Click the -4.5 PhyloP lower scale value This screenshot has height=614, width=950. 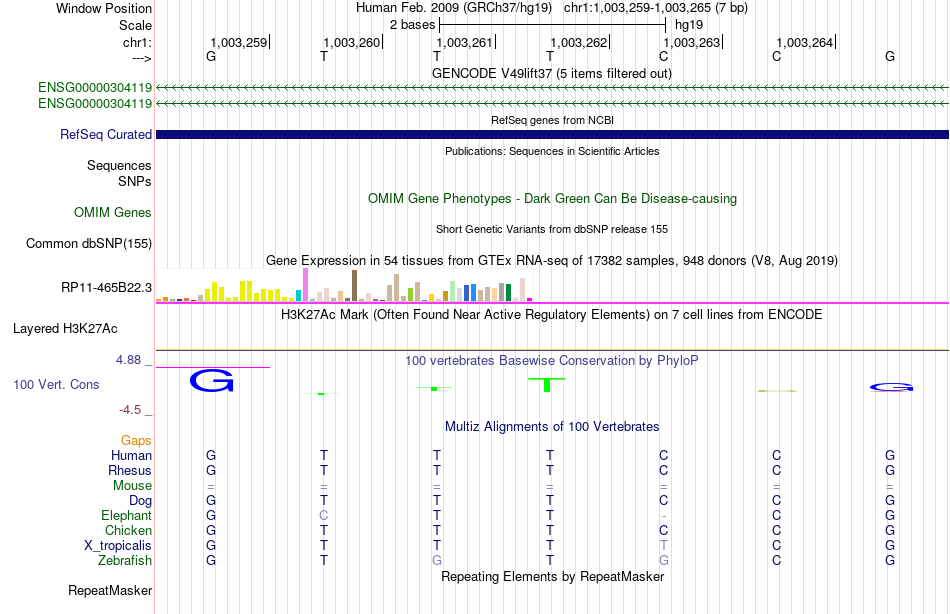click(x=130, y=410)
